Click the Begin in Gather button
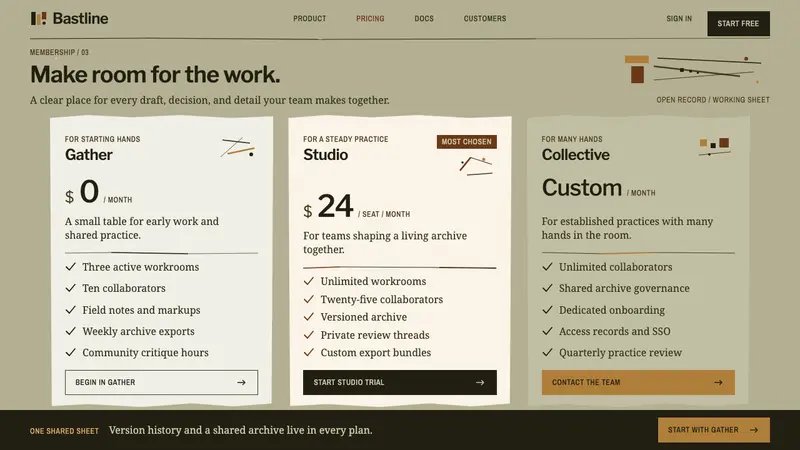 click(161, 382)
